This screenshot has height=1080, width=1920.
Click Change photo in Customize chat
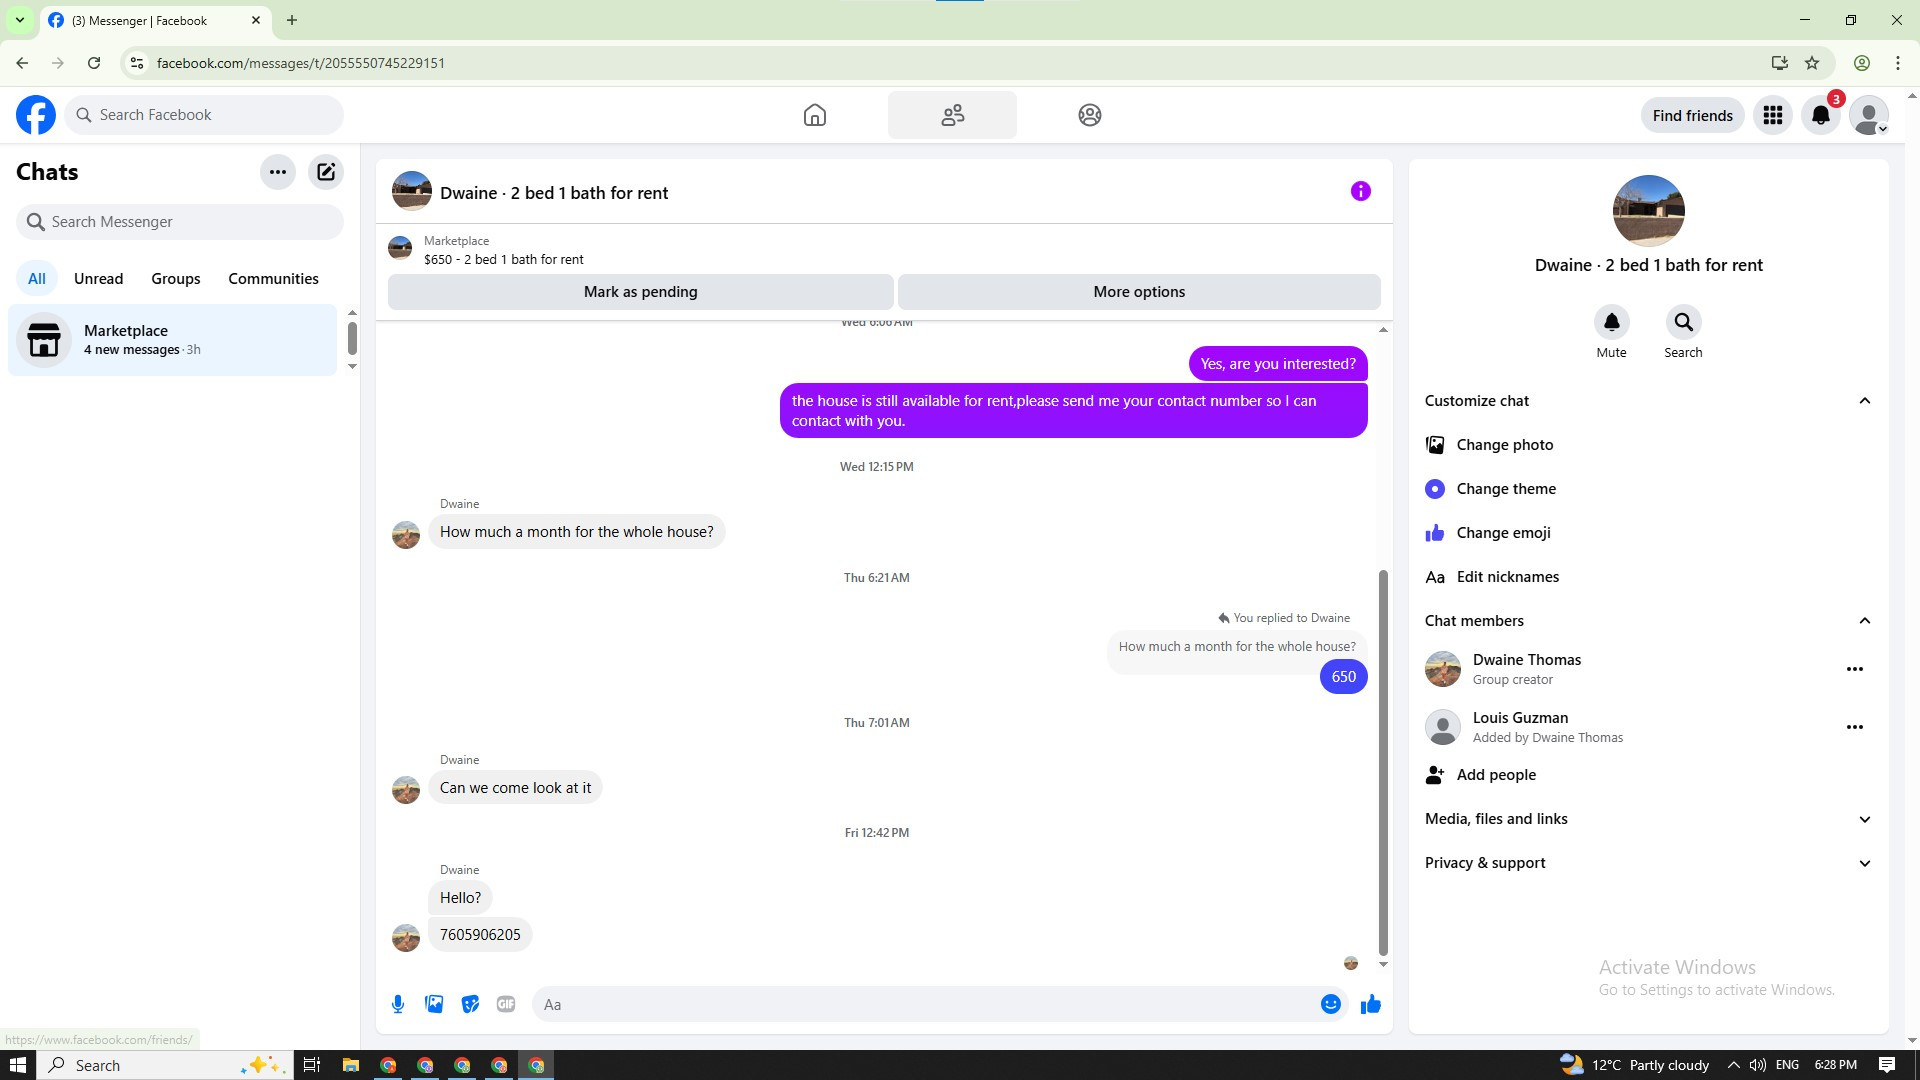[1648, 445]
